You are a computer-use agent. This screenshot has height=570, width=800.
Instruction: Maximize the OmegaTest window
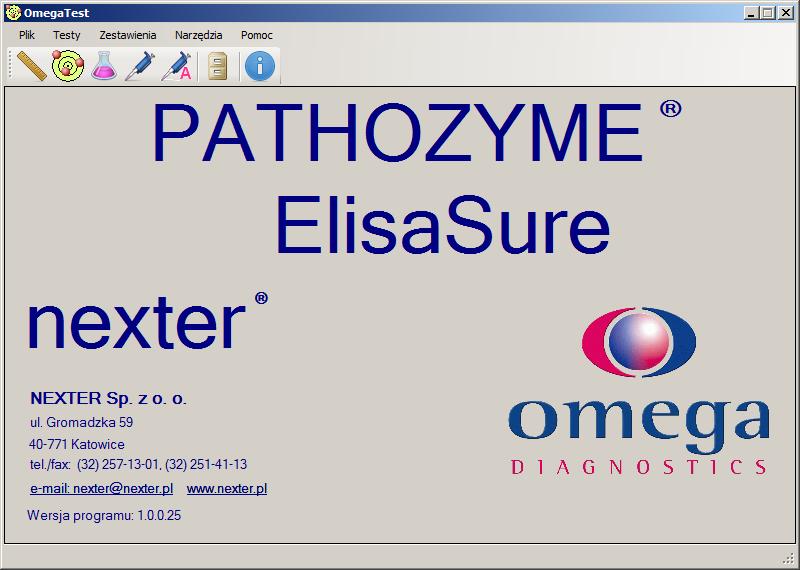(768, 13)
